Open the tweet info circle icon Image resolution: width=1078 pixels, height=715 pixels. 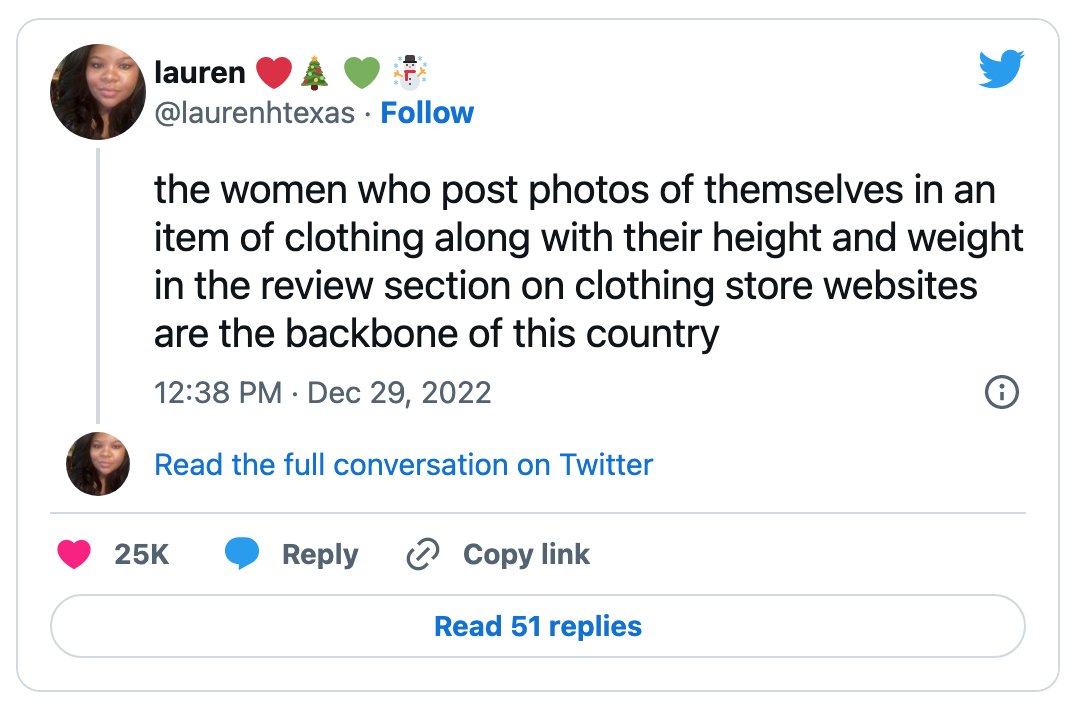coord(1002,393)
